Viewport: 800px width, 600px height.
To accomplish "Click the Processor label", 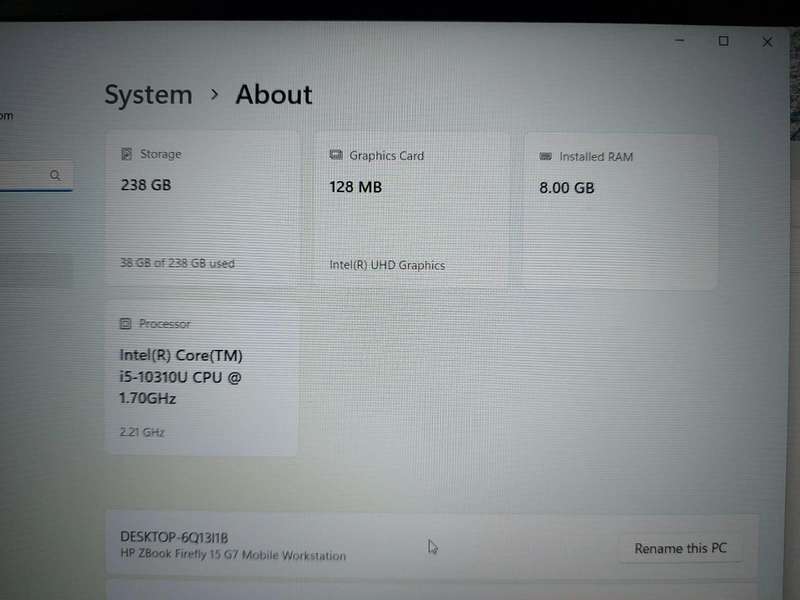I will [165, 324].
